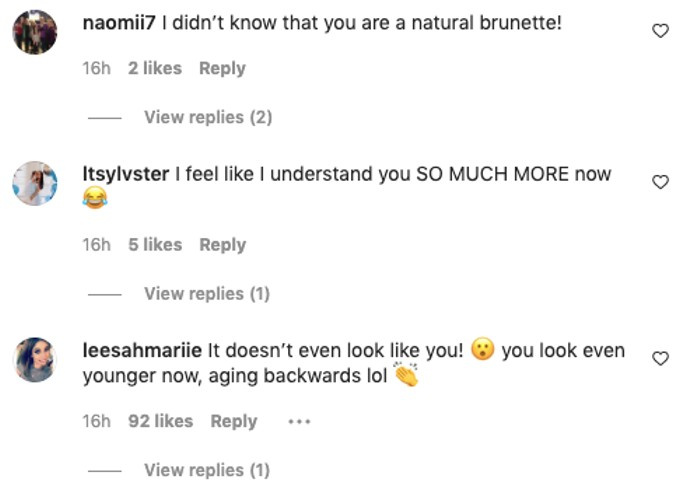The height and width of the screenshot is (500, 680).
Task: Reply to ltsylvster's comment
Action: click(222, 245)
